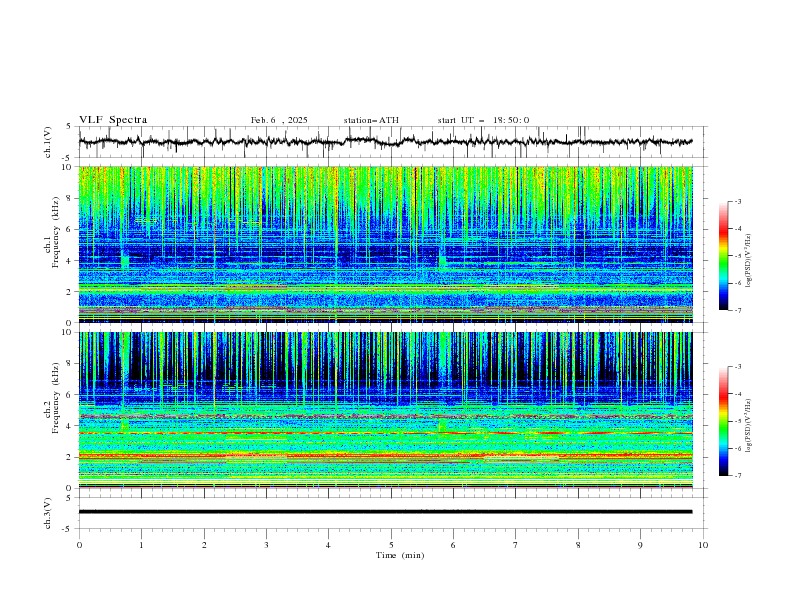Image resolution: width=792 pixels, height=612 pixels.
Task: Click tick label "1" on Time axis
Action: [x=141, y=545]
